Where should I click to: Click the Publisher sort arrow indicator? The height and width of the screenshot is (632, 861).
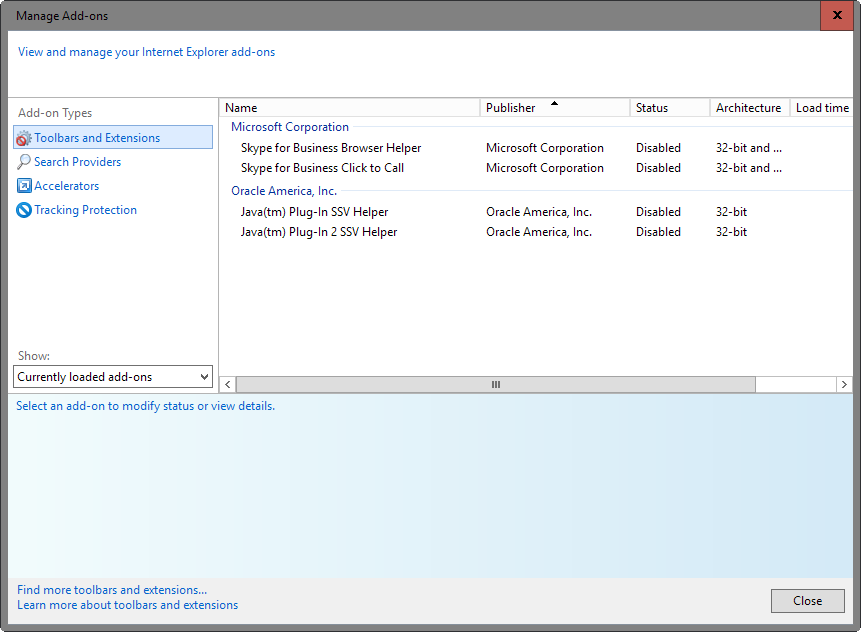(555, 103)
